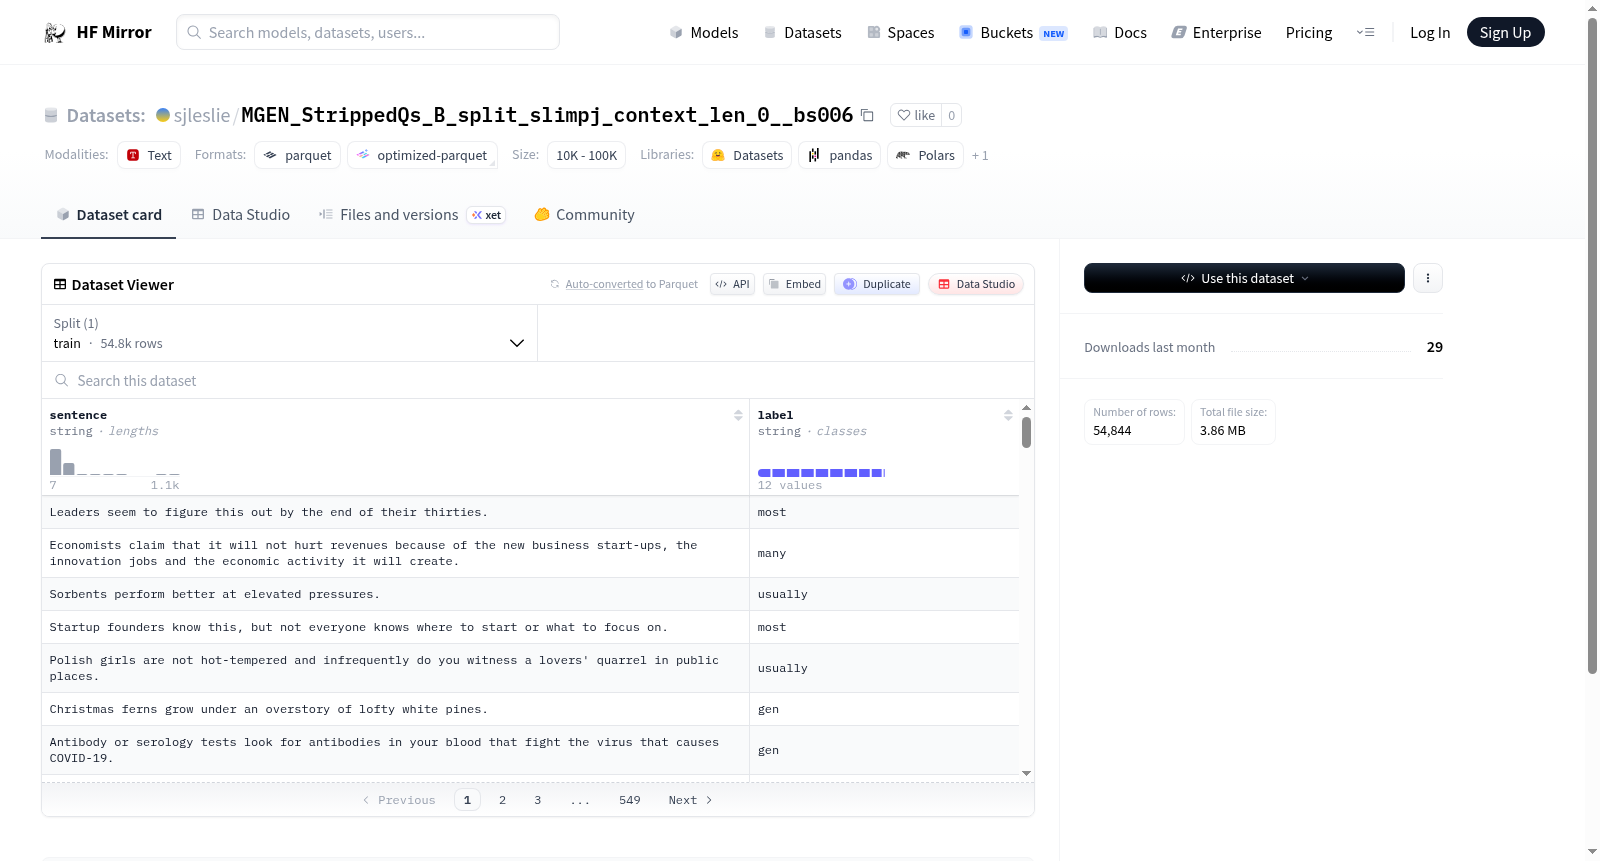Jump to page 549 of rows
This screenshot has width=1600, height=861.
[630, 800]
